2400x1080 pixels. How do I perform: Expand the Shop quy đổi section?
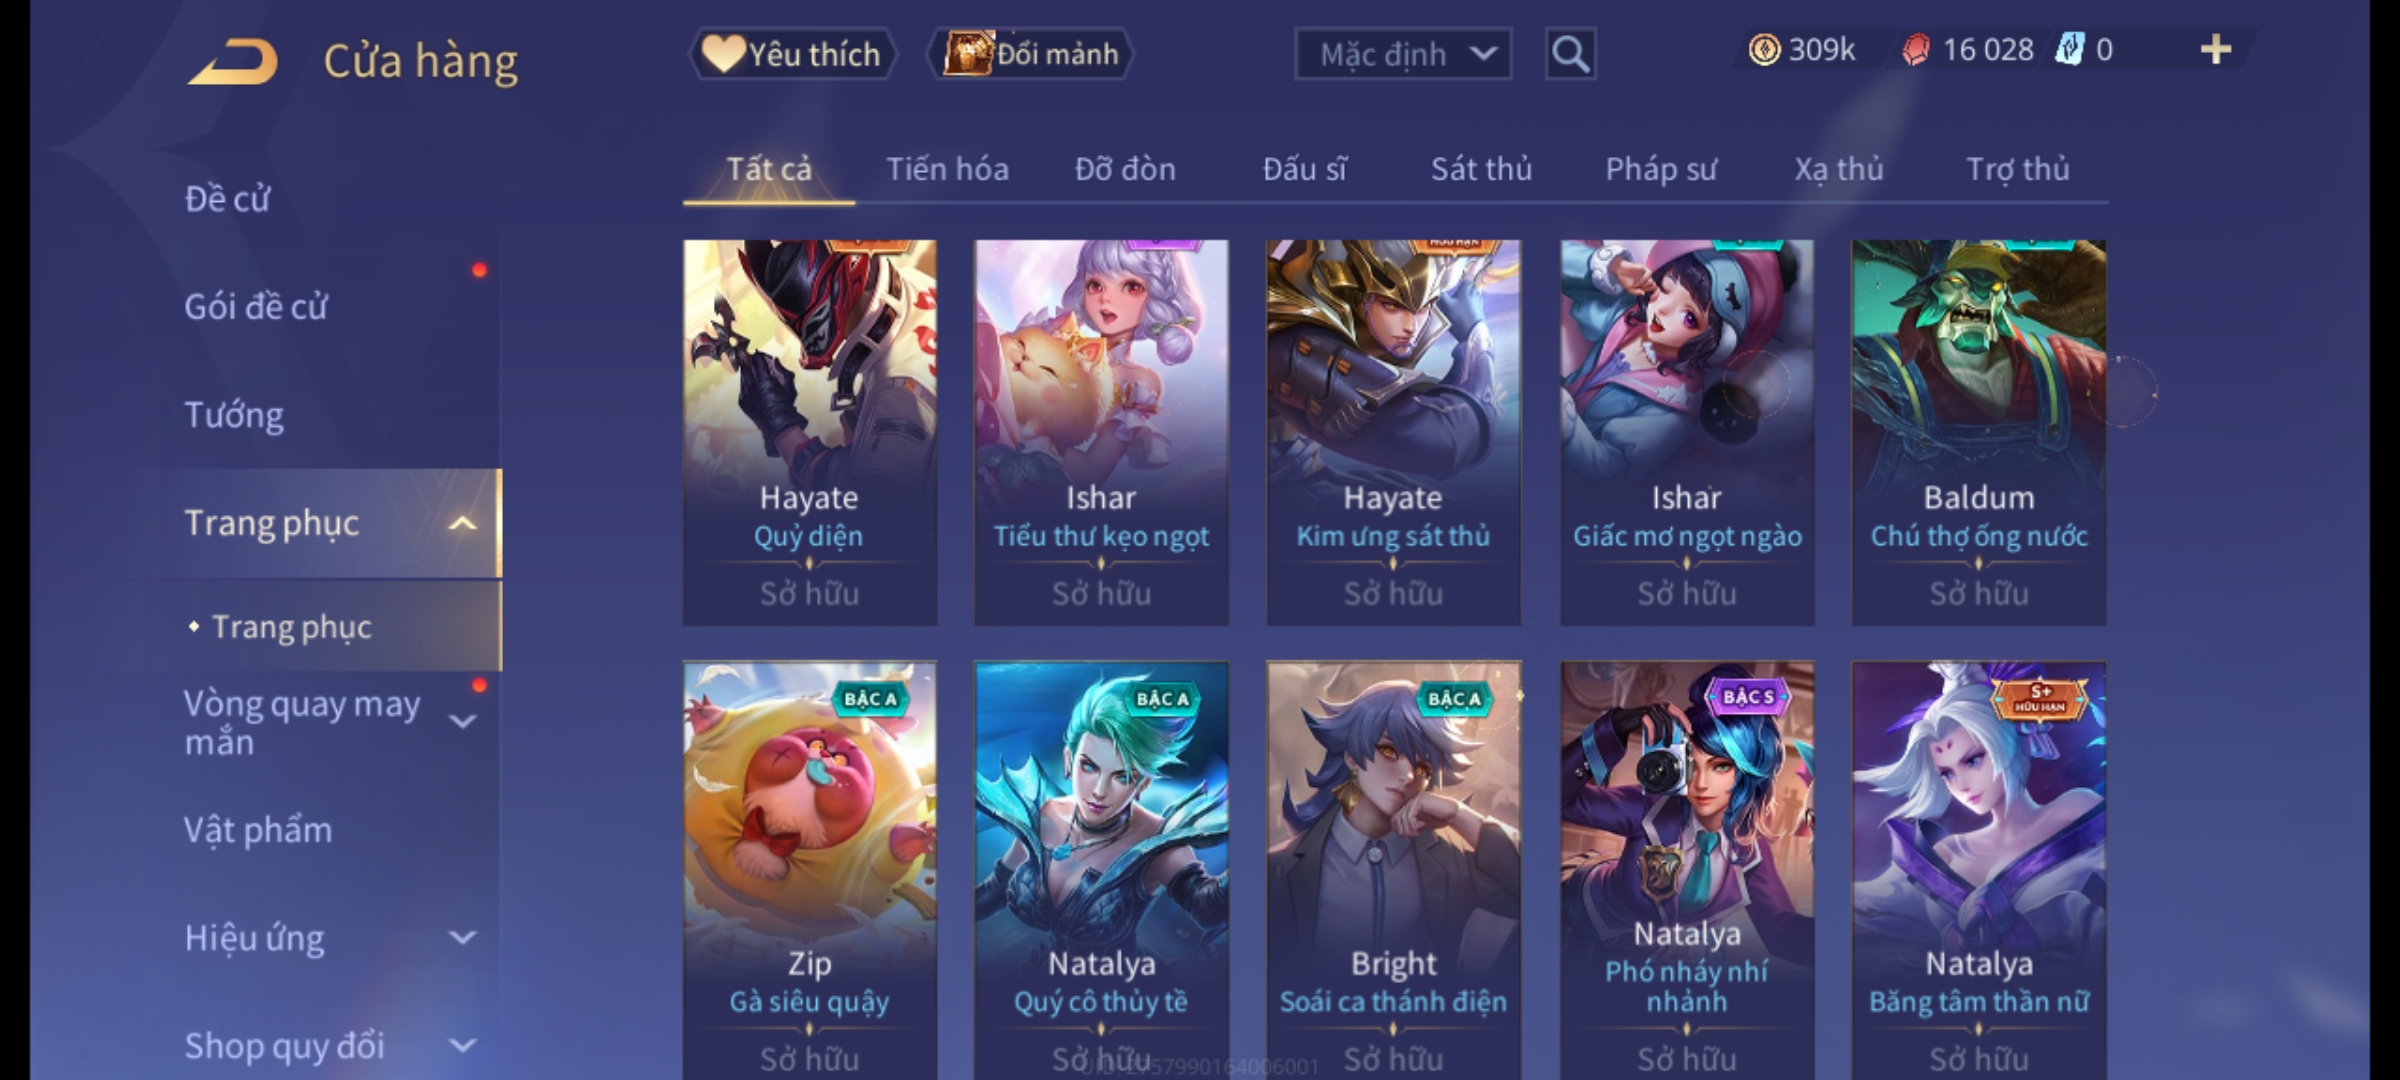462,1046
